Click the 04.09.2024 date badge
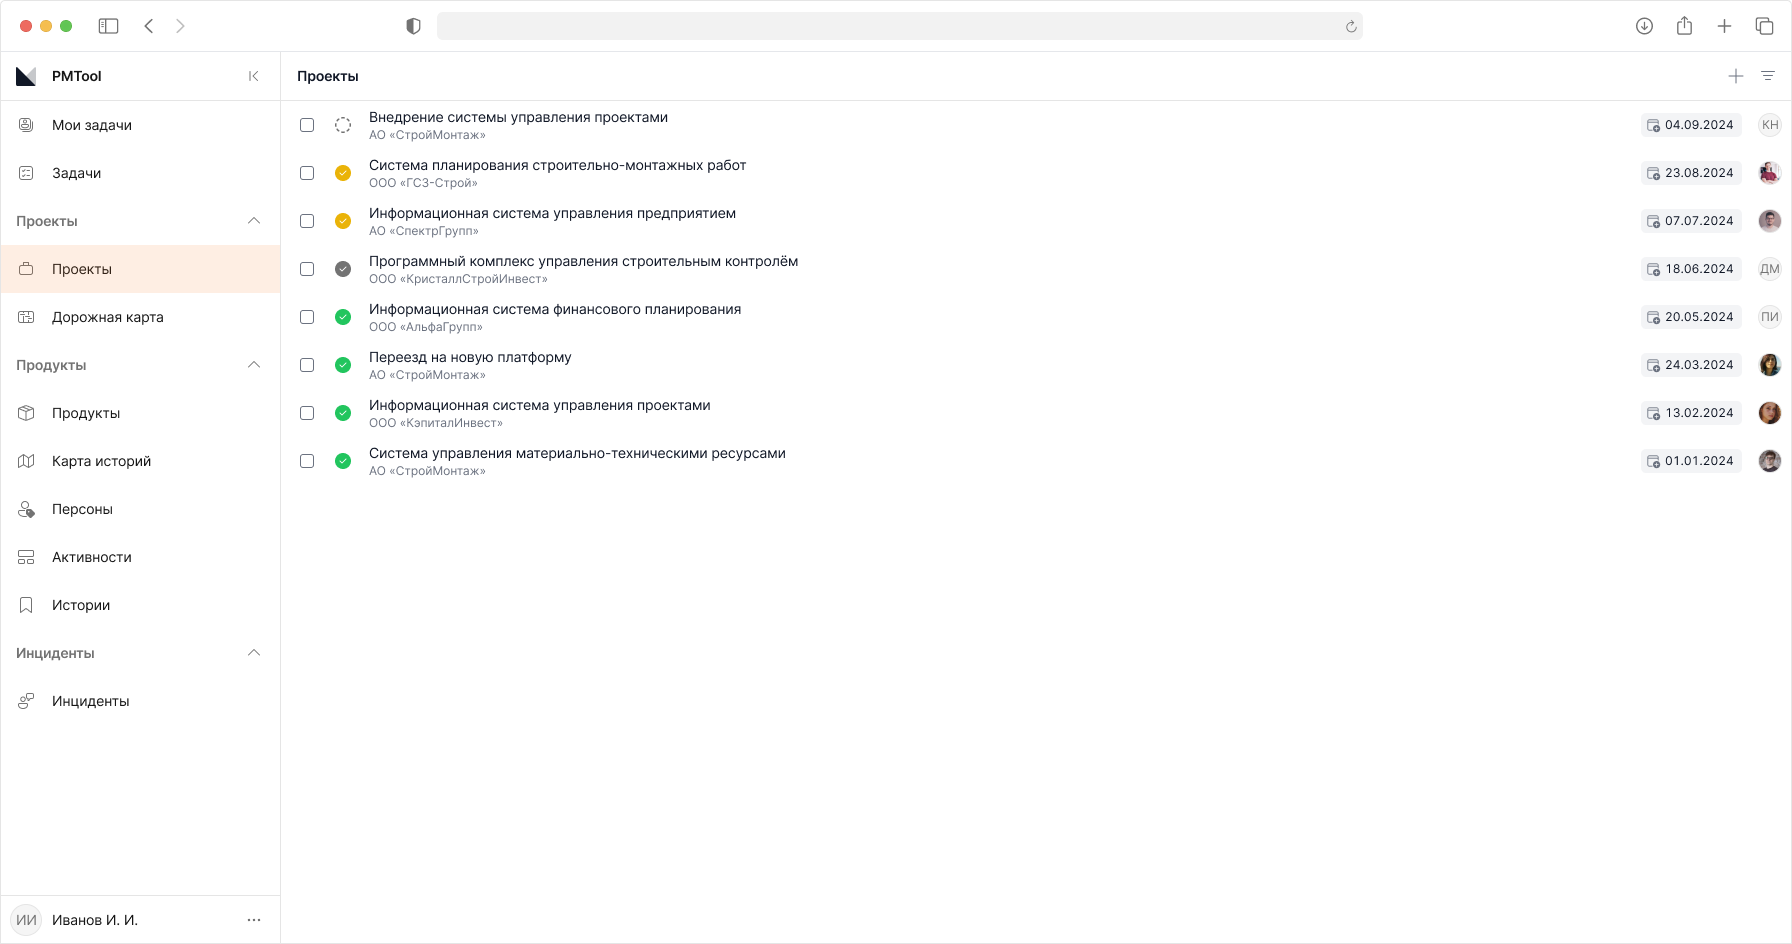 coord(1691,125)
